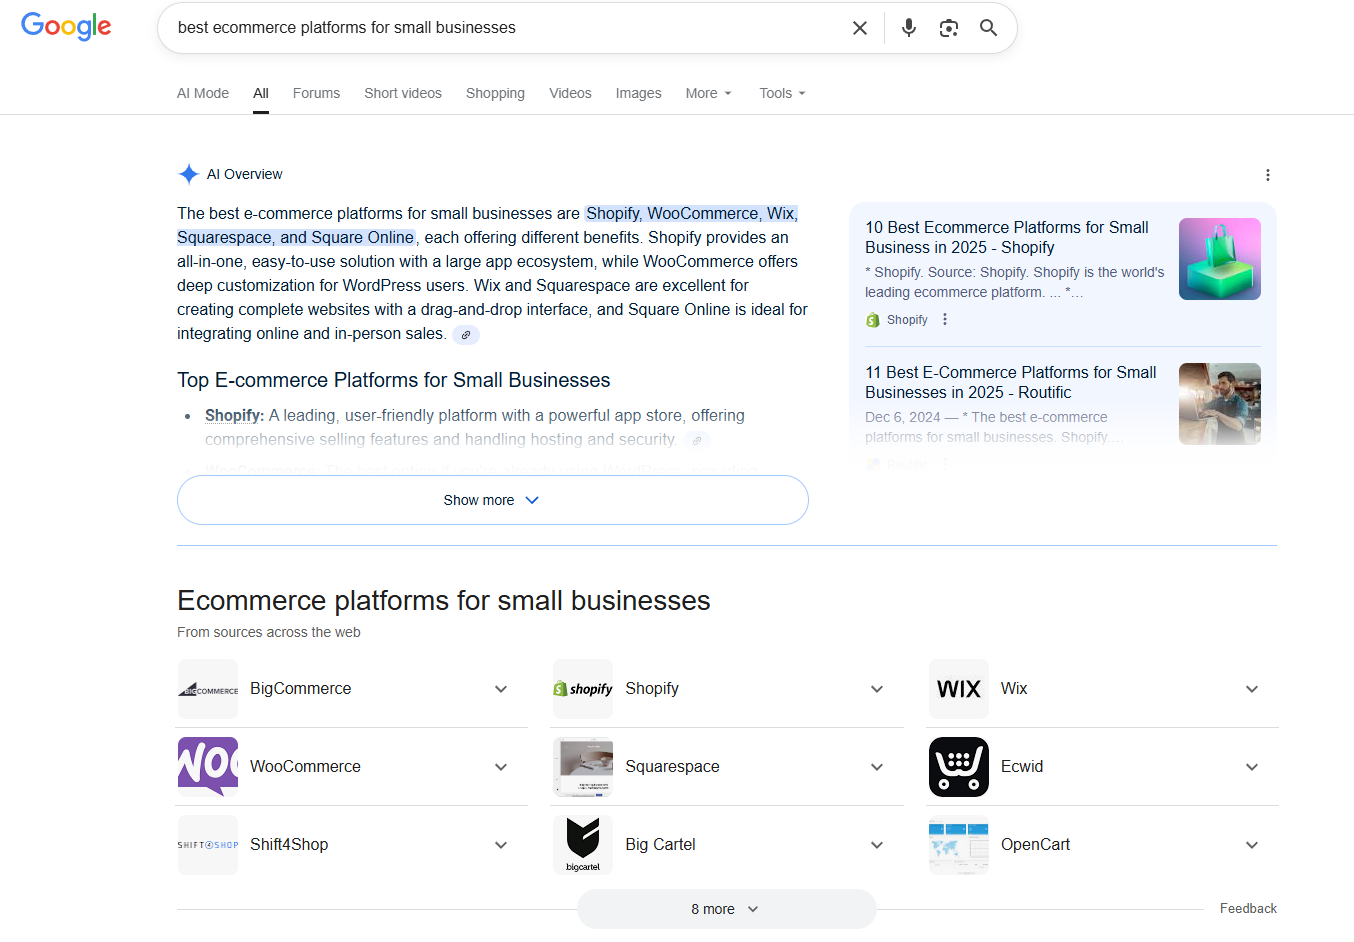Expand the Shopify platform row chevron
Image resolution: width=1354 pixels, height=942 pixels.
tap(877, 689)
